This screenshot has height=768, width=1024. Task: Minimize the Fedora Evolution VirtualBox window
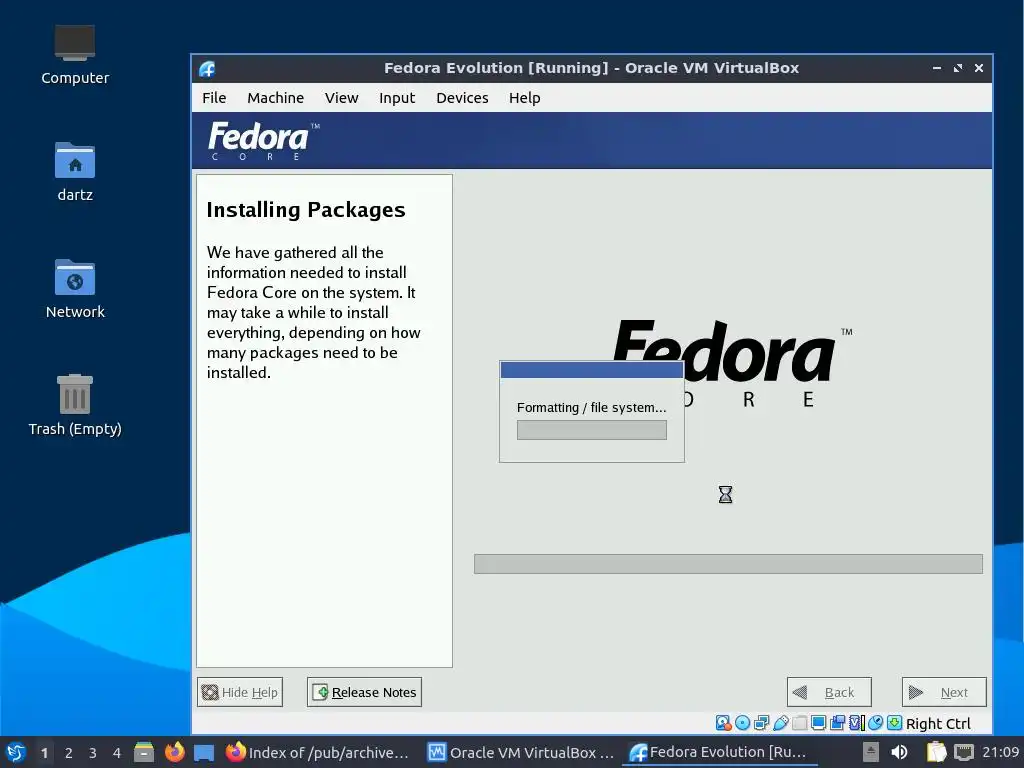[x=936, y=68]
